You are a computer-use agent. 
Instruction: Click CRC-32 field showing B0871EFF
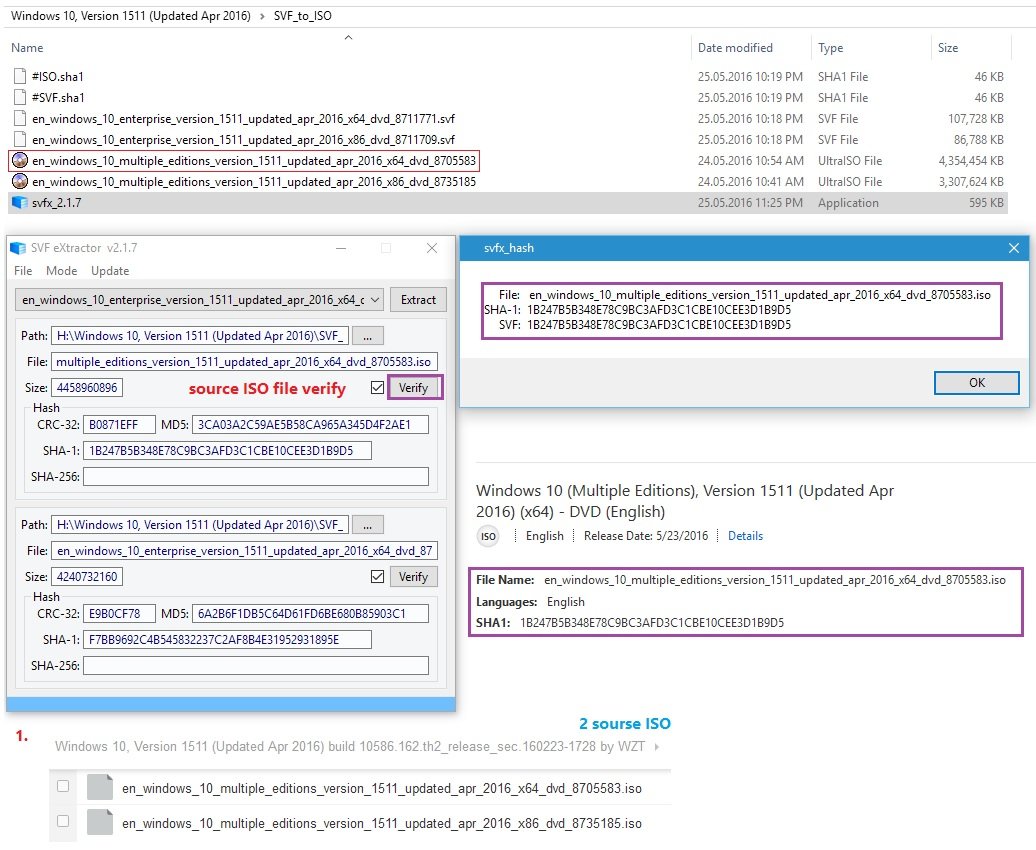(120, 425)
